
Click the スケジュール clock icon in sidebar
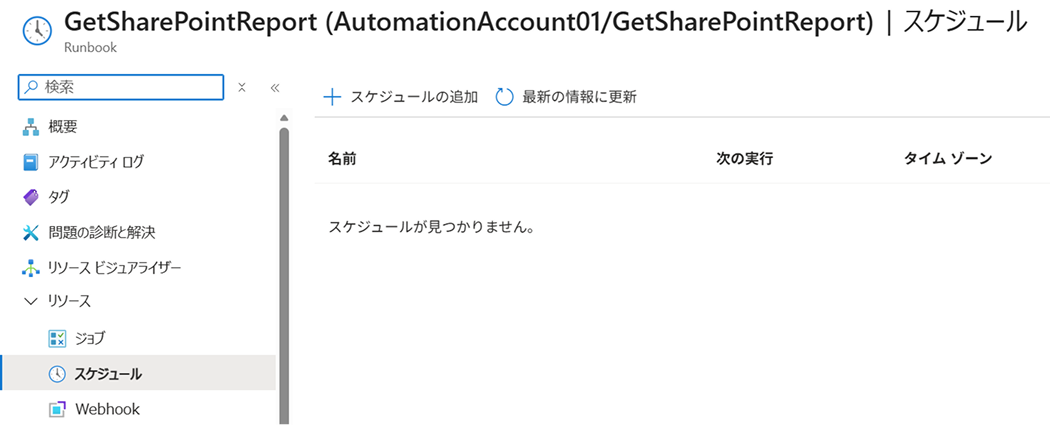pos(57,374)
